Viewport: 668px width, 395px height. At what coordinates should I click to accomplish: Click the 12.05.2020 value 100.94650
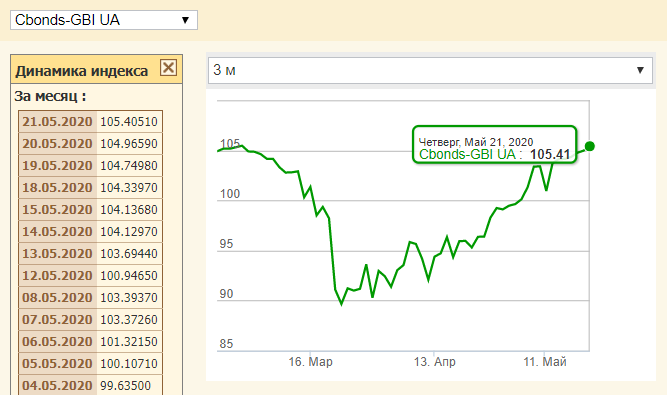click(129, 276)
